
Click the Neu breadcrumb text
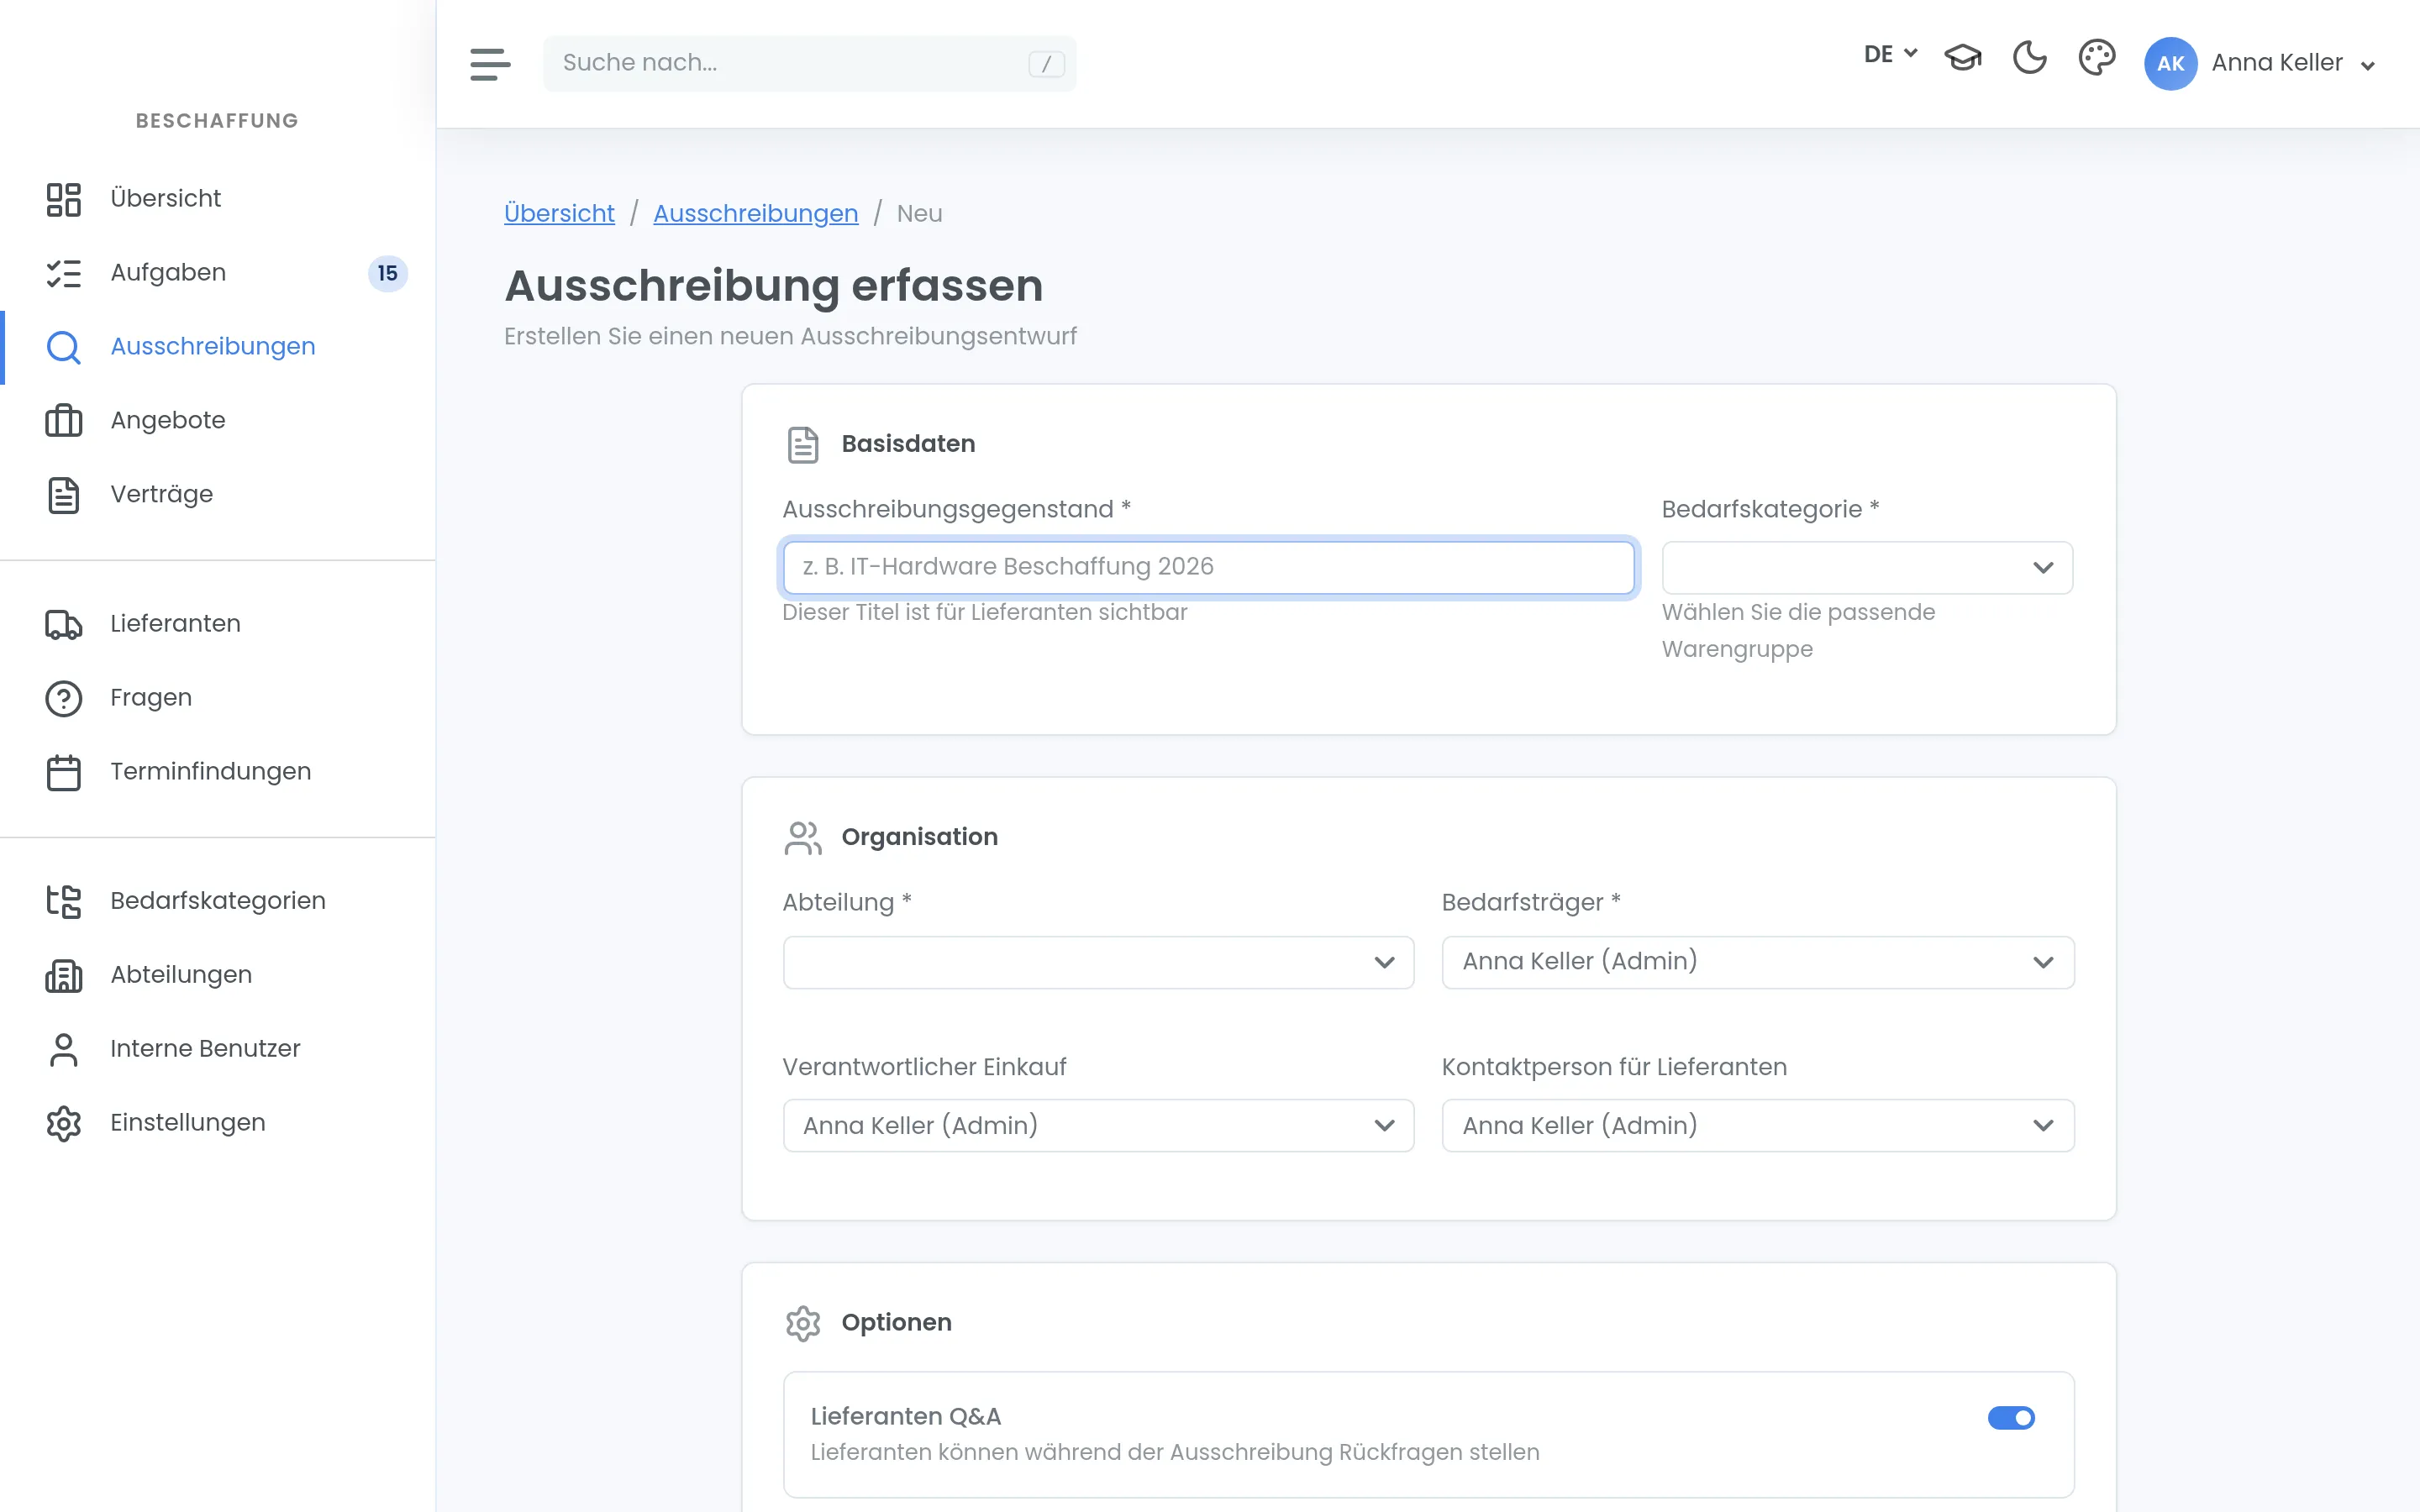click(x=919, y=213)
